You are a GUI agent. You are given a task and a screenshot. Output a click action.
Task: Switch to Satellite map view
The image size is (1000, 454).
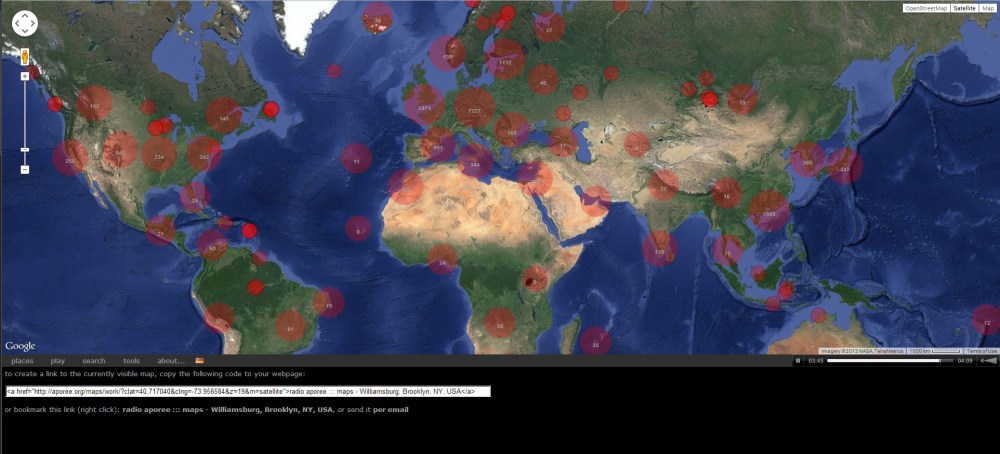tap(963, 8)
